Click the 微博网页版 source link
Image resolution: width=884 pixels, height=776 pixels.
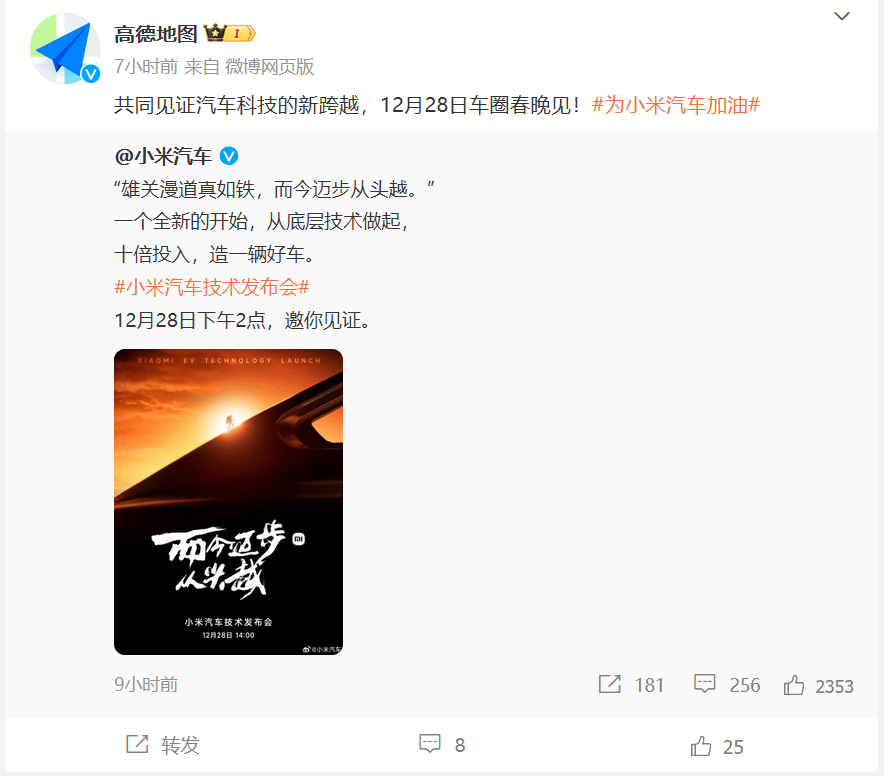[x=269, y=67]
